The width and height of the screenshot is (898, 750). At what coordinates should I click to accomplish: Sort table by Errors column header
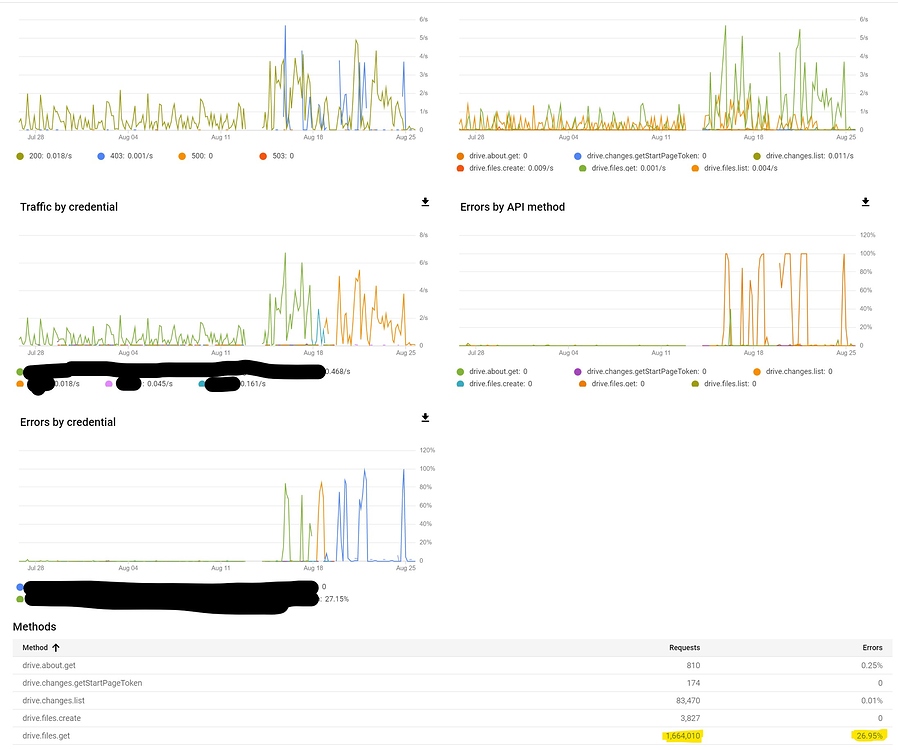872,648
